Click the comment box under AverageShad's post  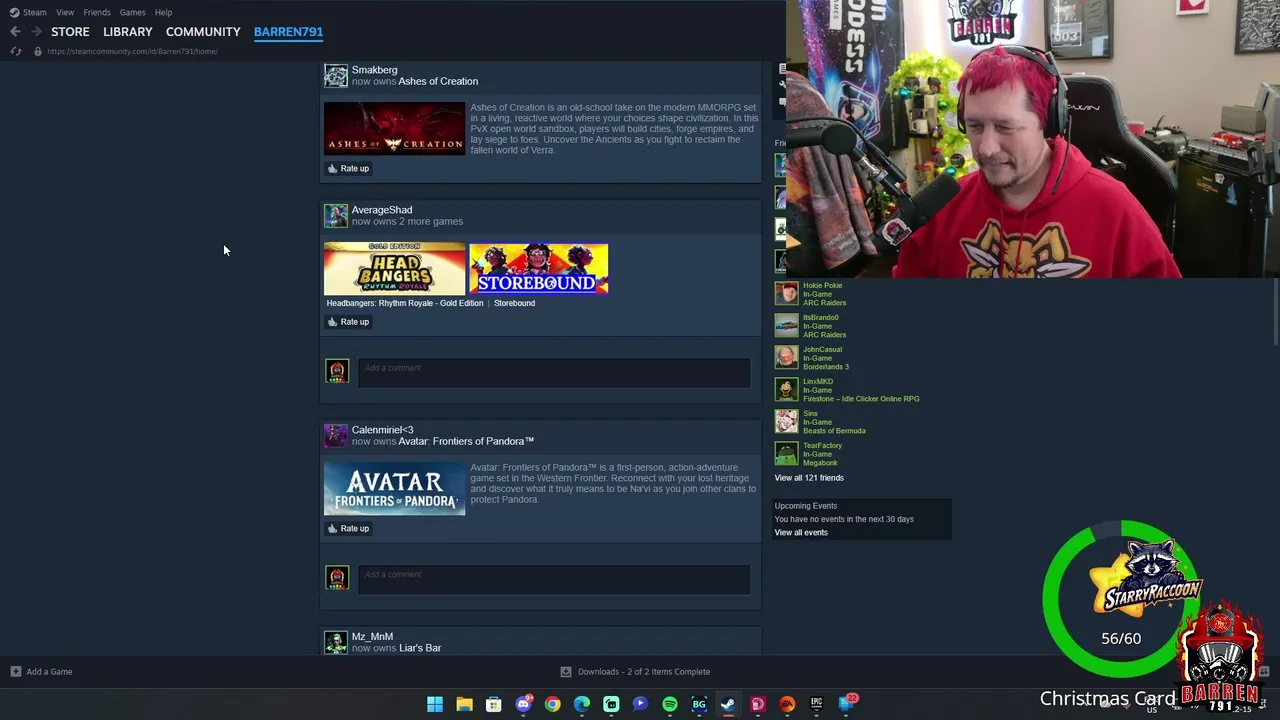tap(554, 373)
